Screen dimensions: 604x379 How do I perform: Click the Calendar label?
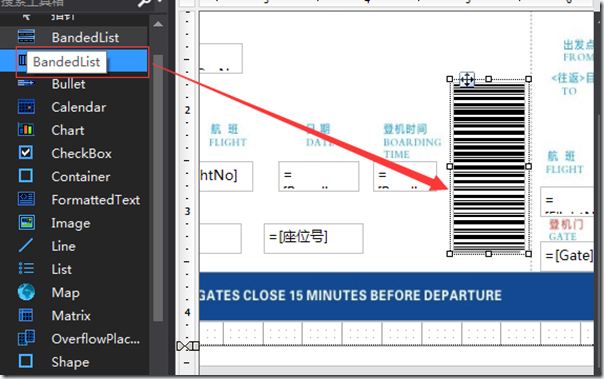pyautogui.click(x=79, y=107)
